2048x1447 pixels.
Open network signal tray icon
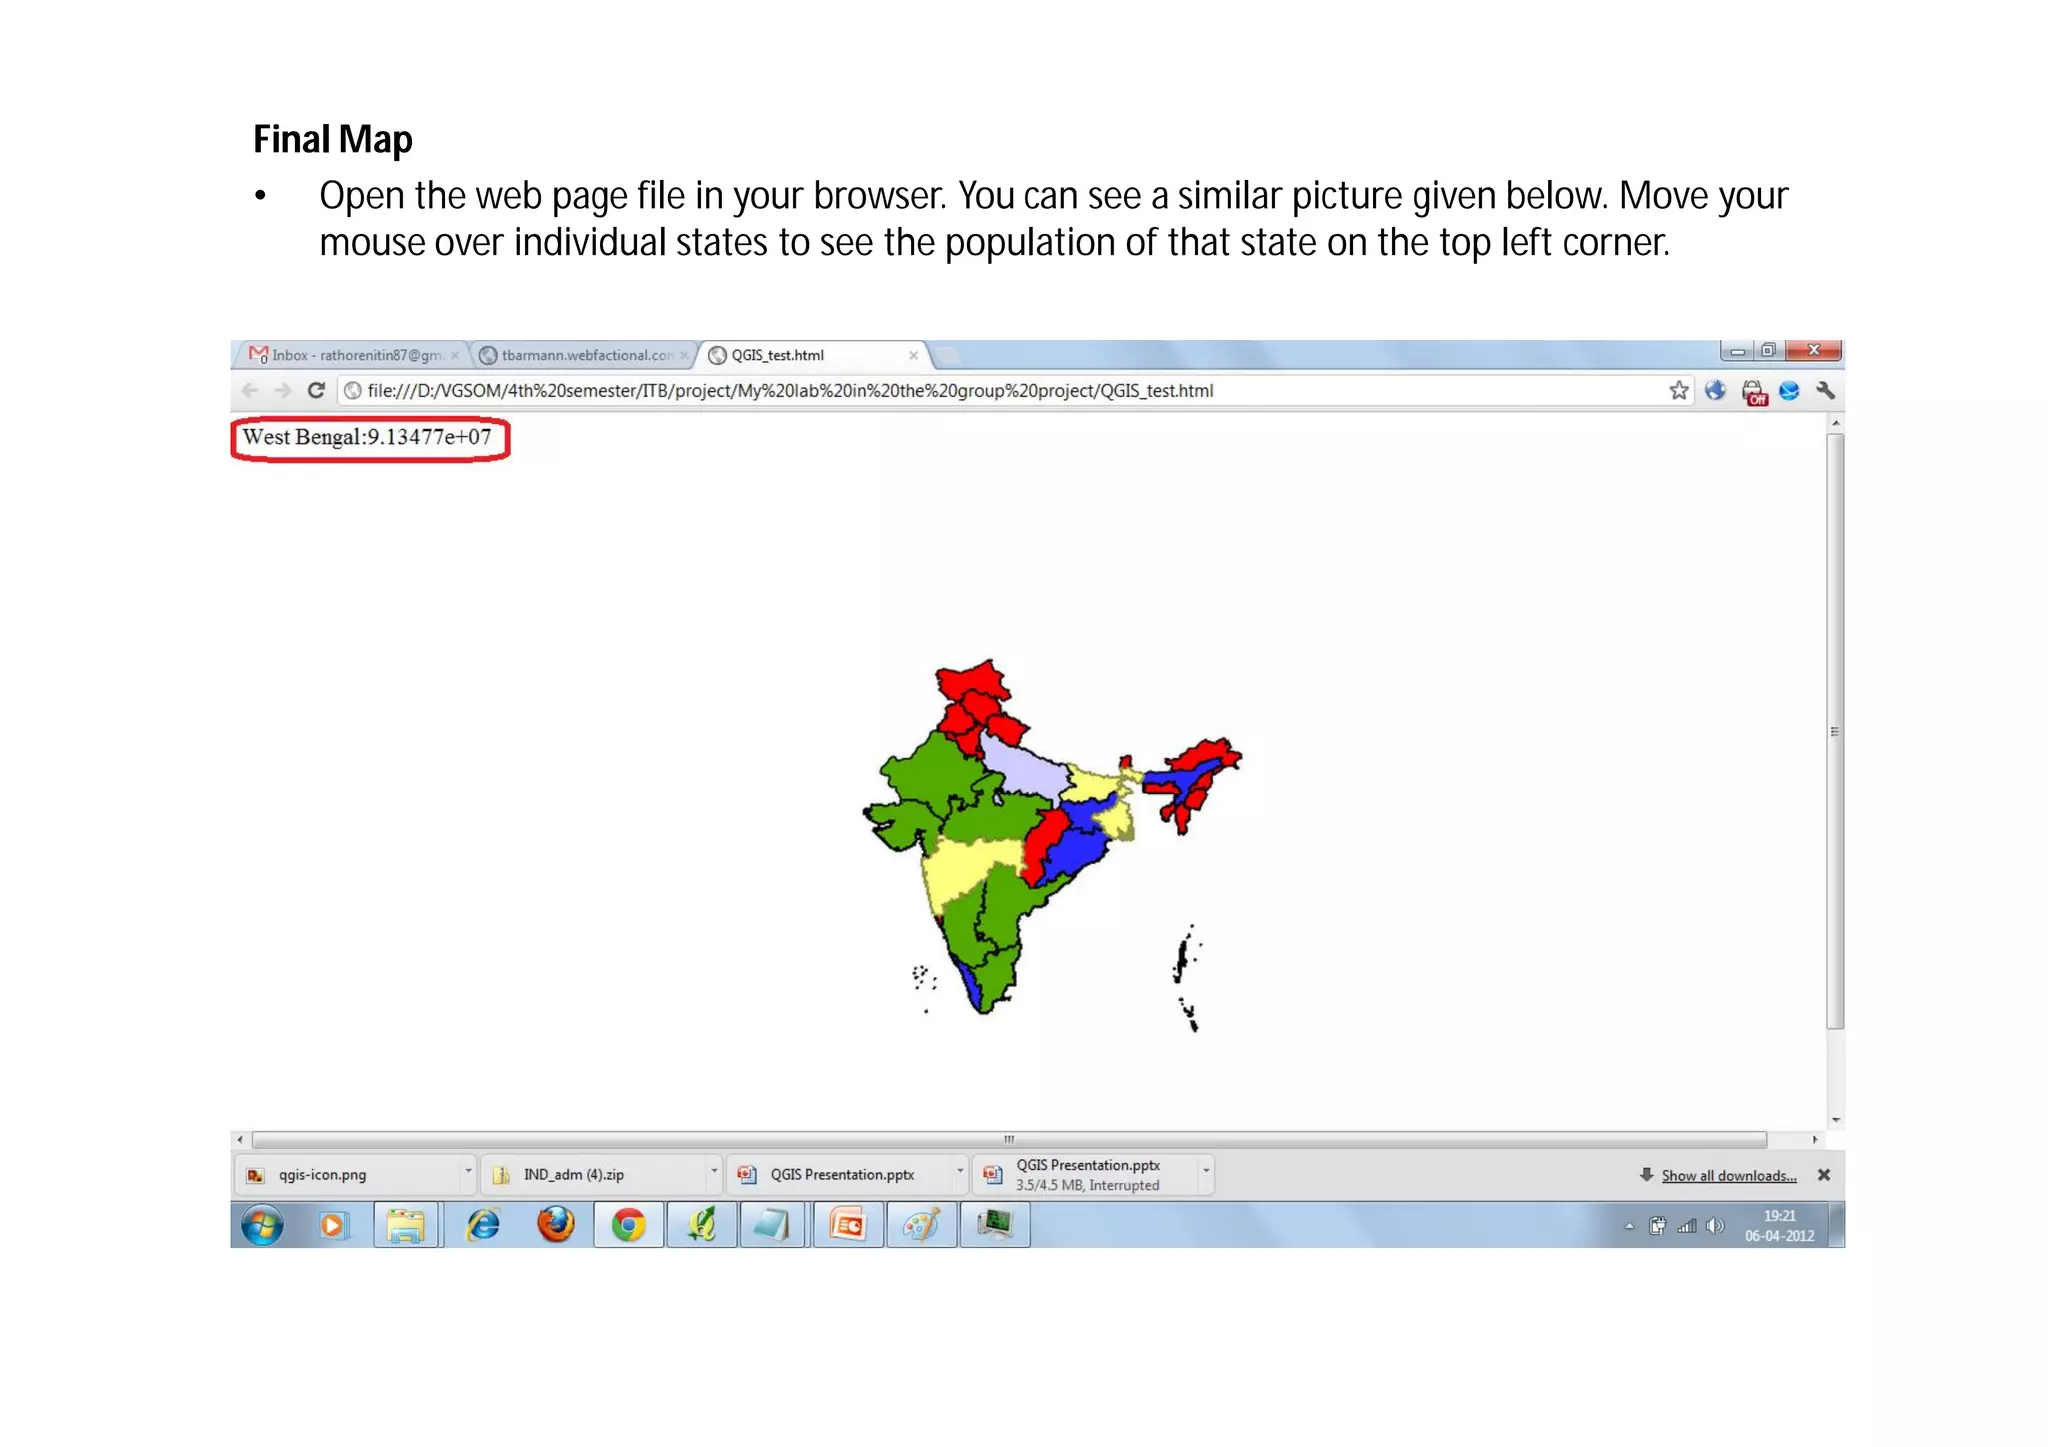1687,1226
